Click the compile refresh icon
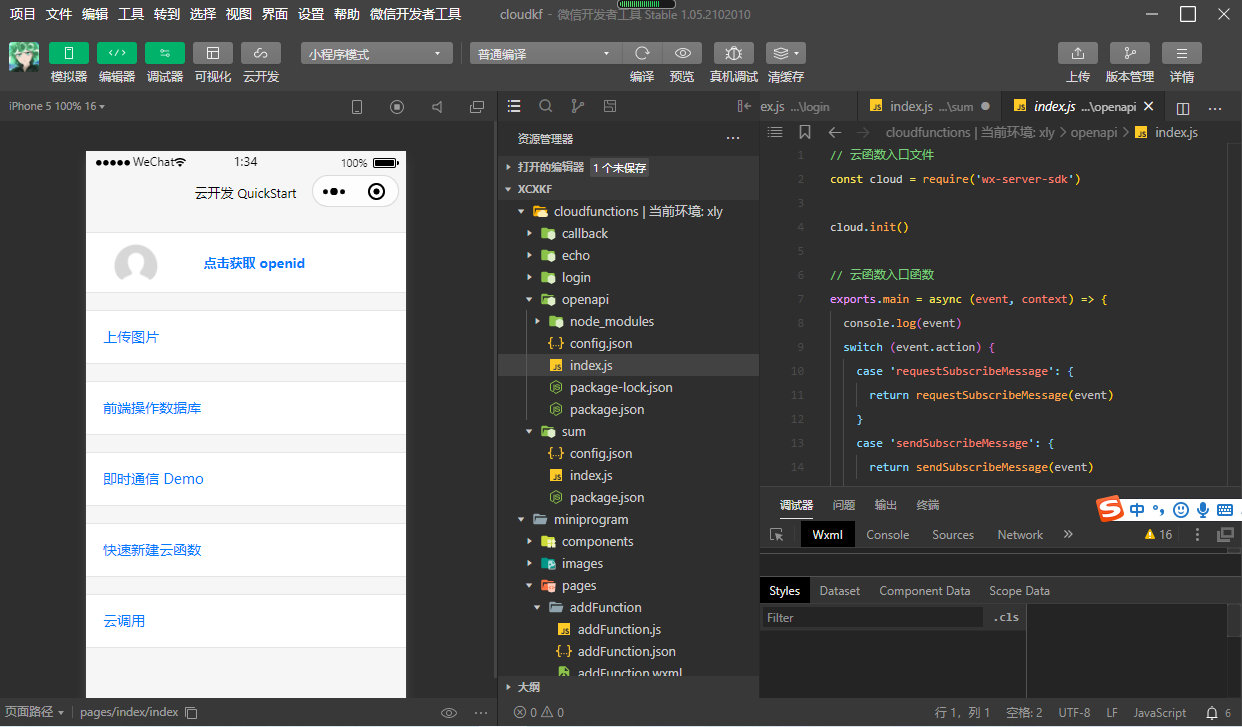 tap(642, 53)
